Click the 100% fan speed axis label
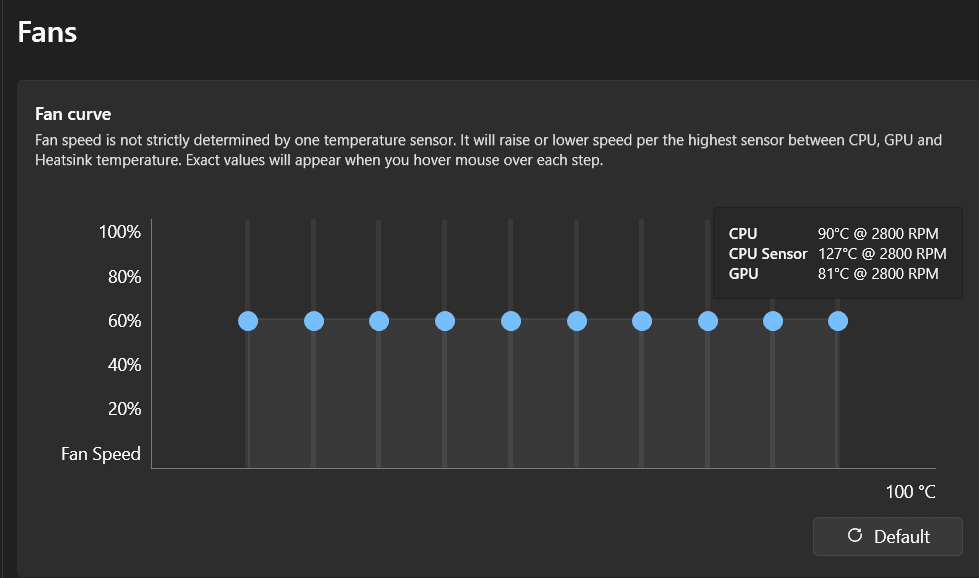 tap(120, 232)
